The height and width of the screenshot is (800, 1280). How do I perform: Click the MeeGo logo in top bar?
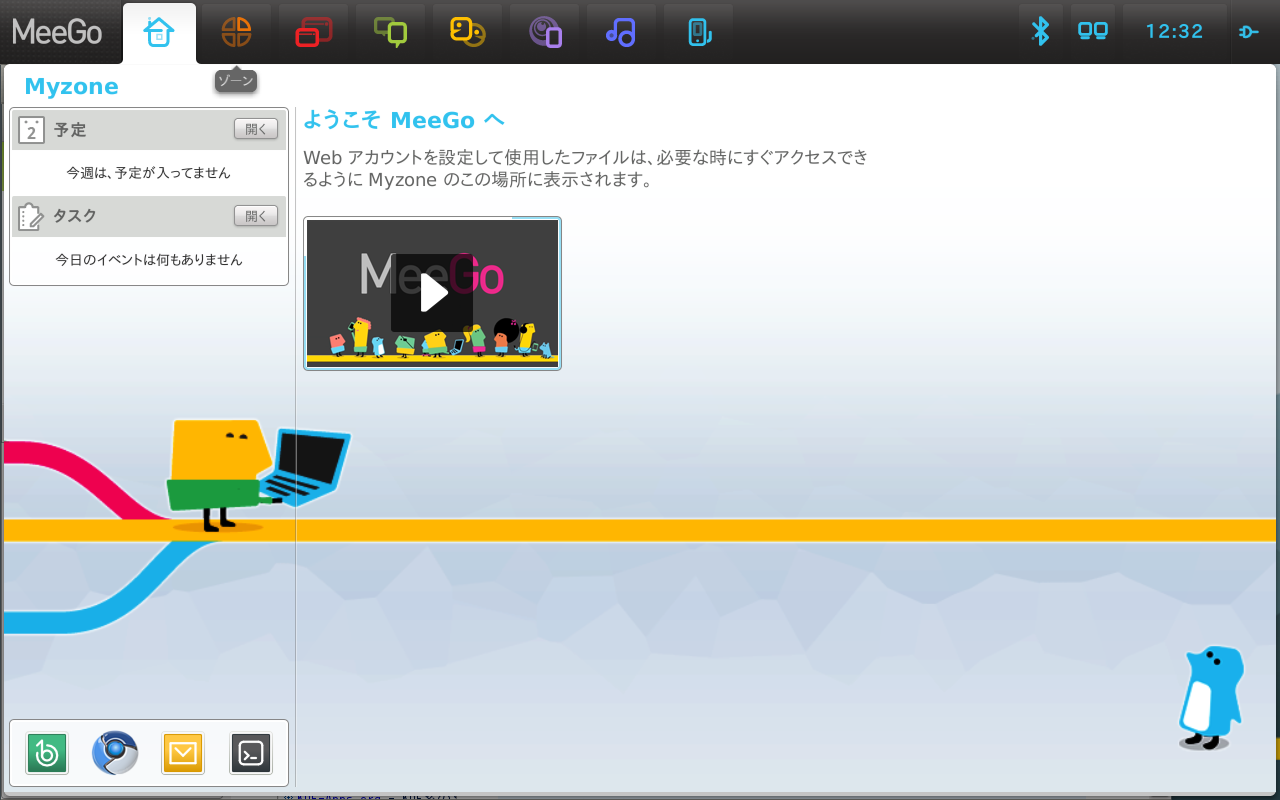point(57,32)
